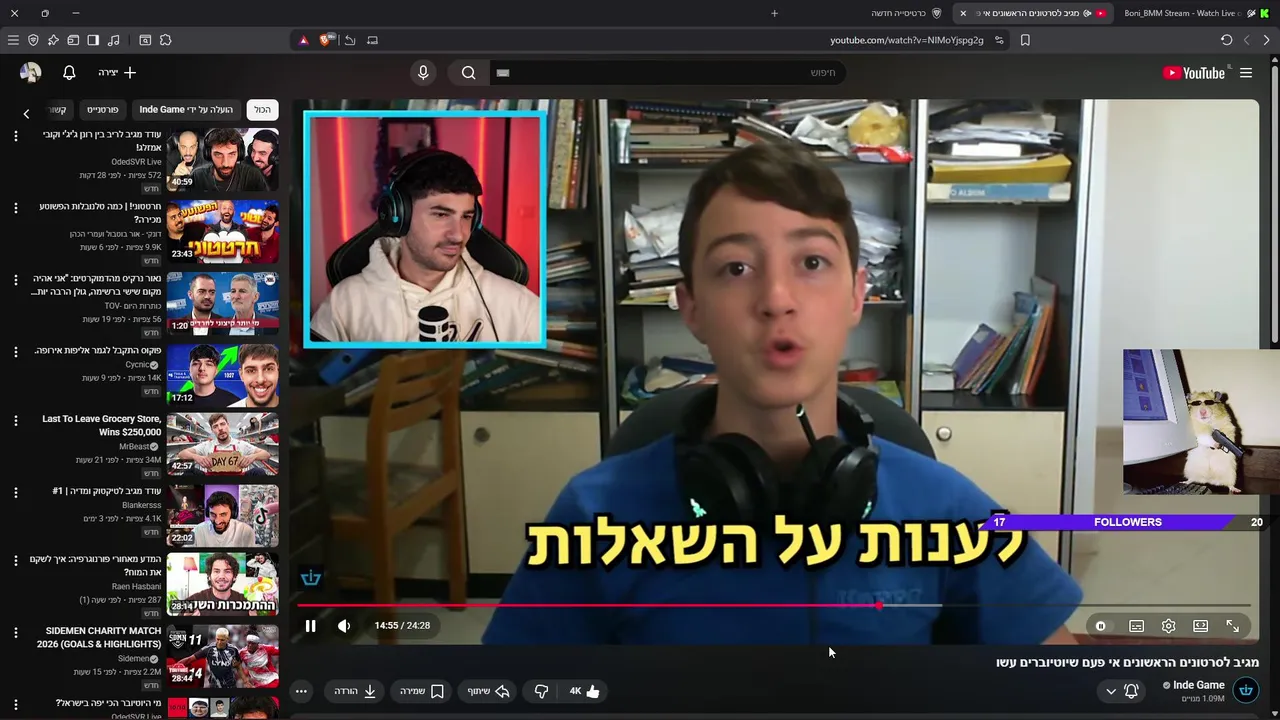Expand the notification bell dropdown for Inde Game

1121,691
